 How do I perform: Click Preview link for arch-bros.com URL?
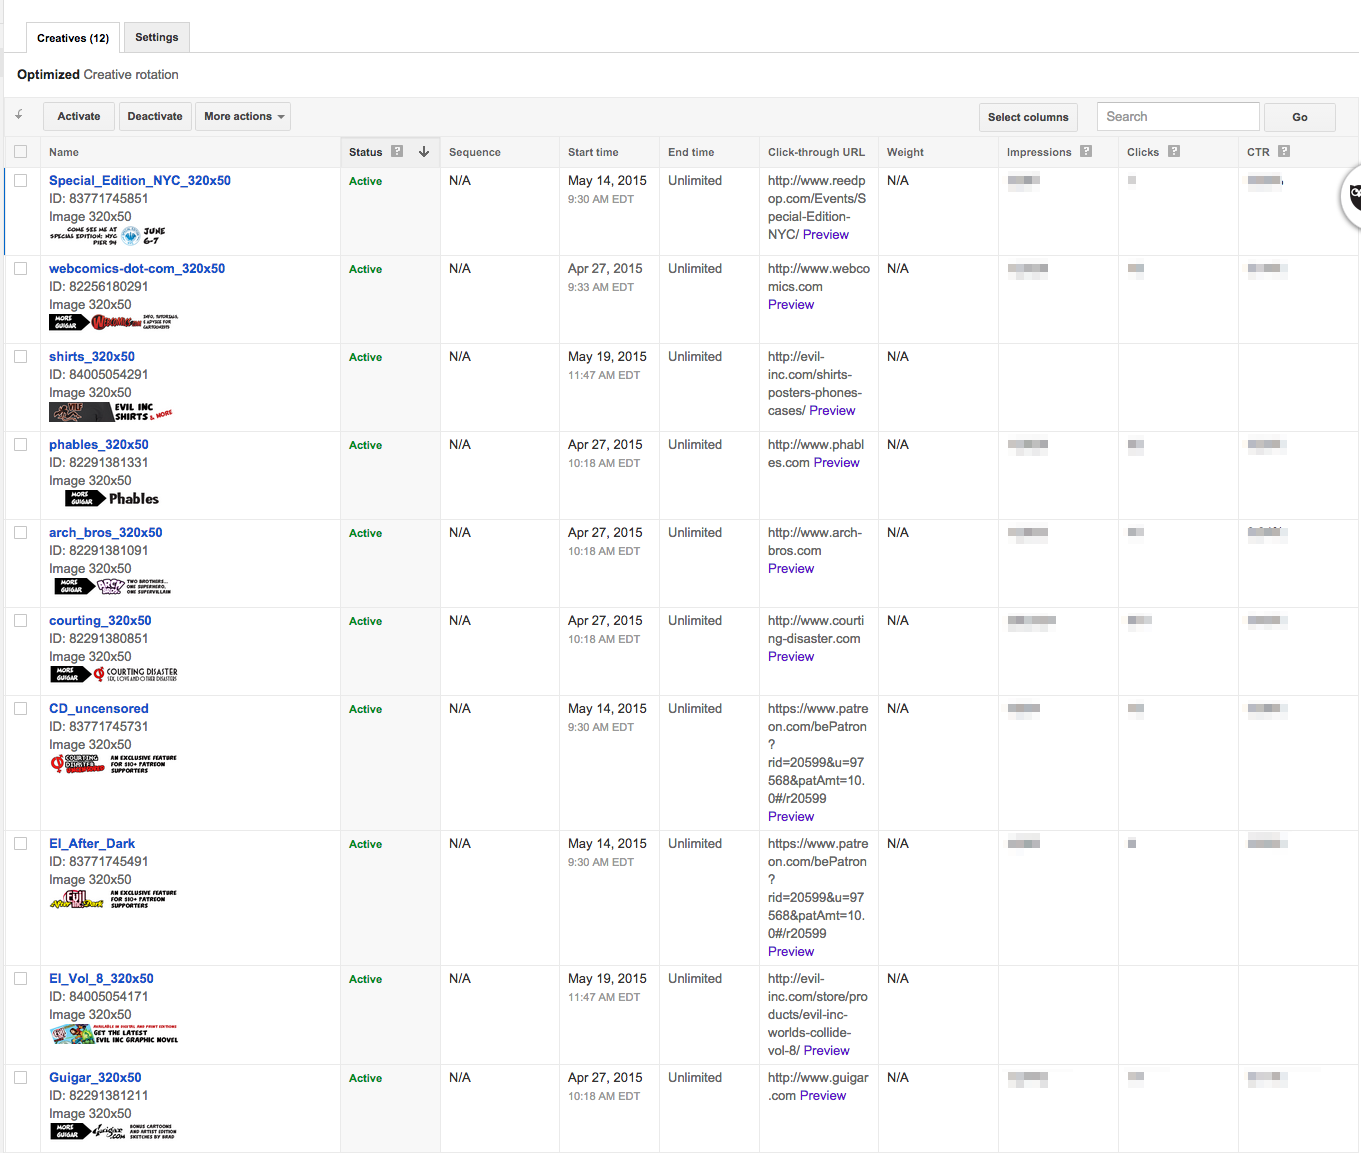pos(791,569)
